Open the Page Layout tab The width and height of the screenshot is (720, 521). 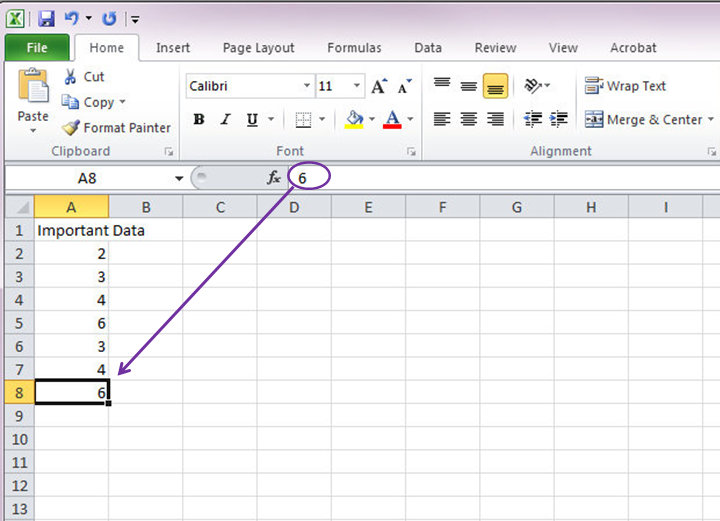tap(258, 48)
